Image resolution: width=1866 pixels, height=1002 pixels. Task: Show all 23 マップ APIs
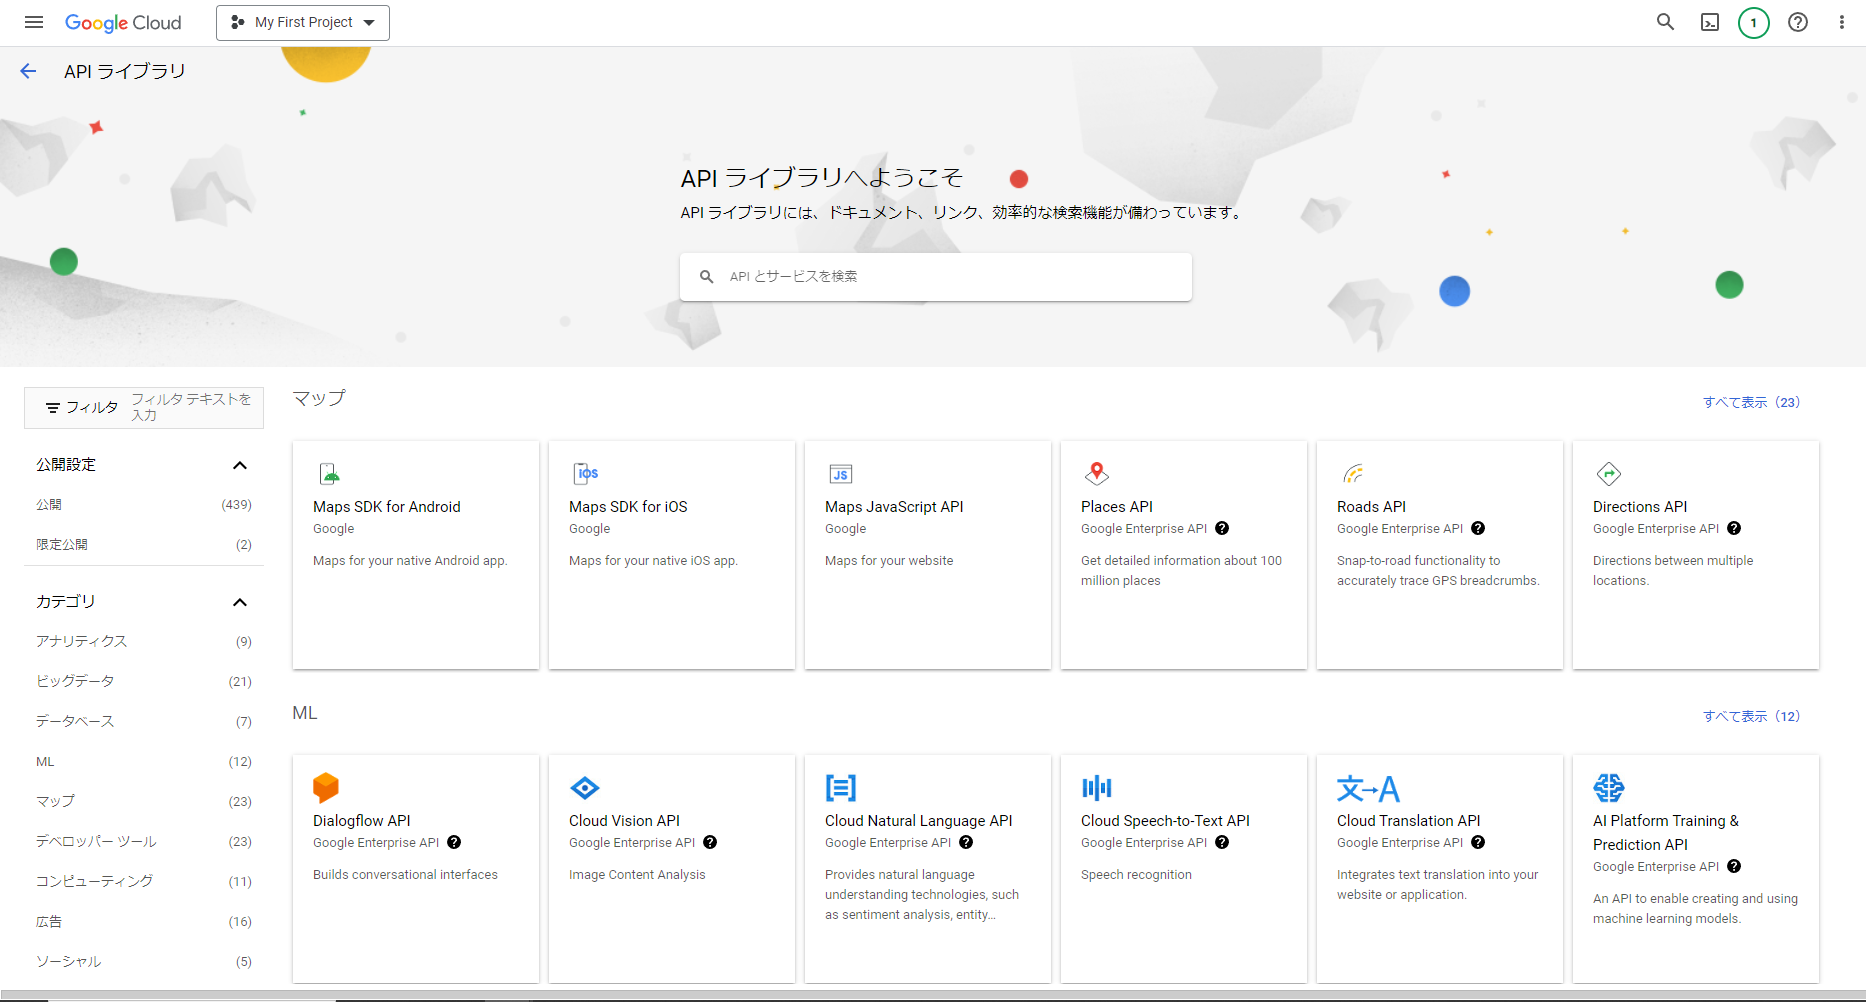click(x=1751, y=402)
